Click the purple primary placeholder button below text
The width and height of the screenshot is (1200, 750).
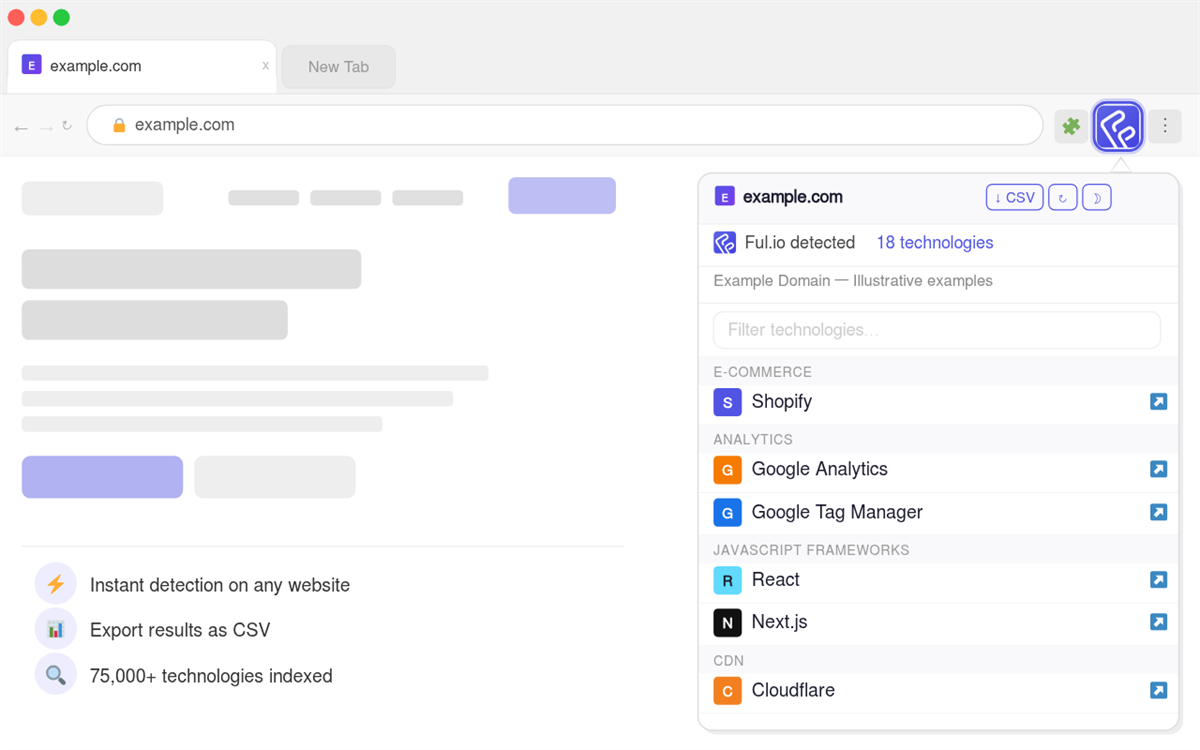point(102,477)
